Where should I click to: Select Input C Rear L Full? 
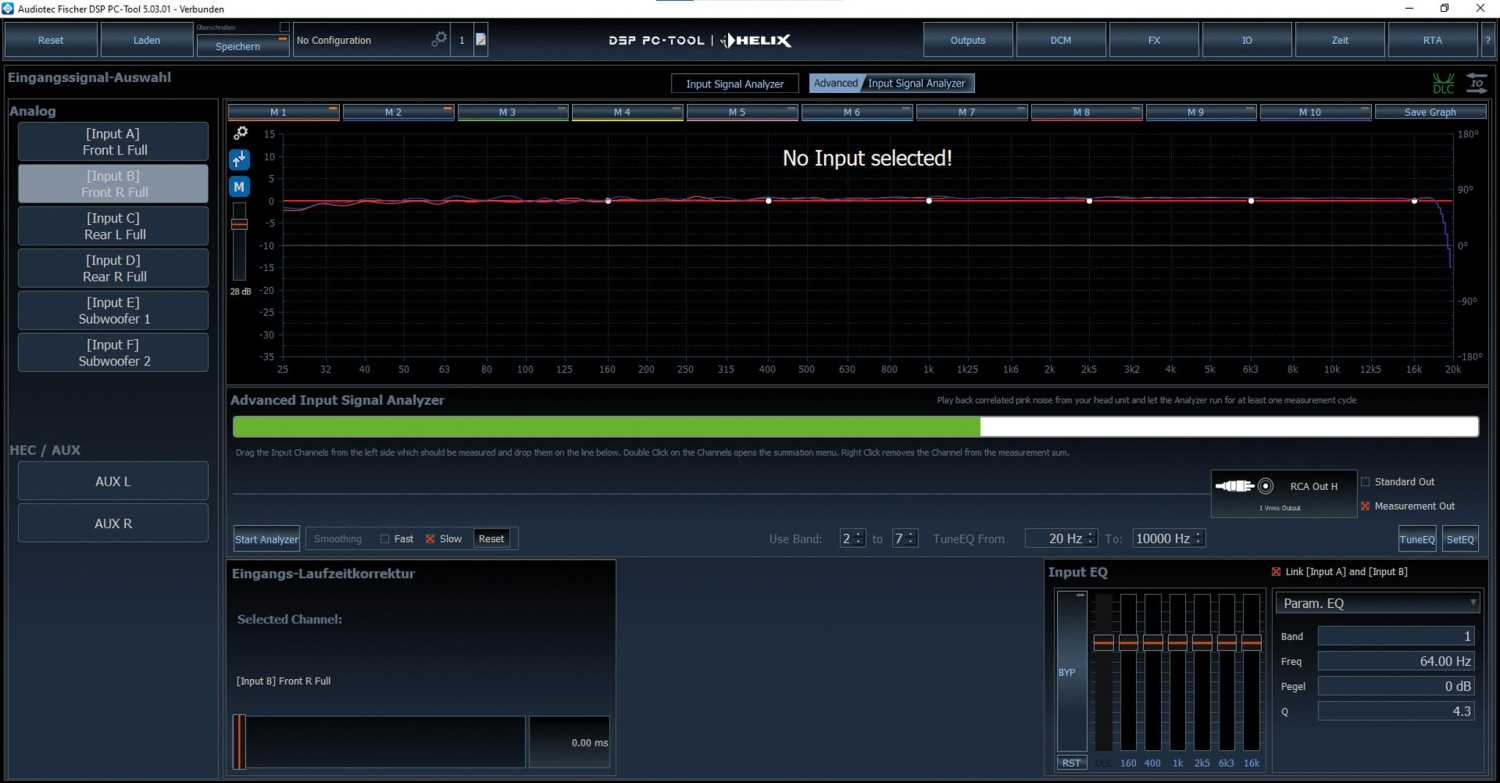(x=113, y=226)
